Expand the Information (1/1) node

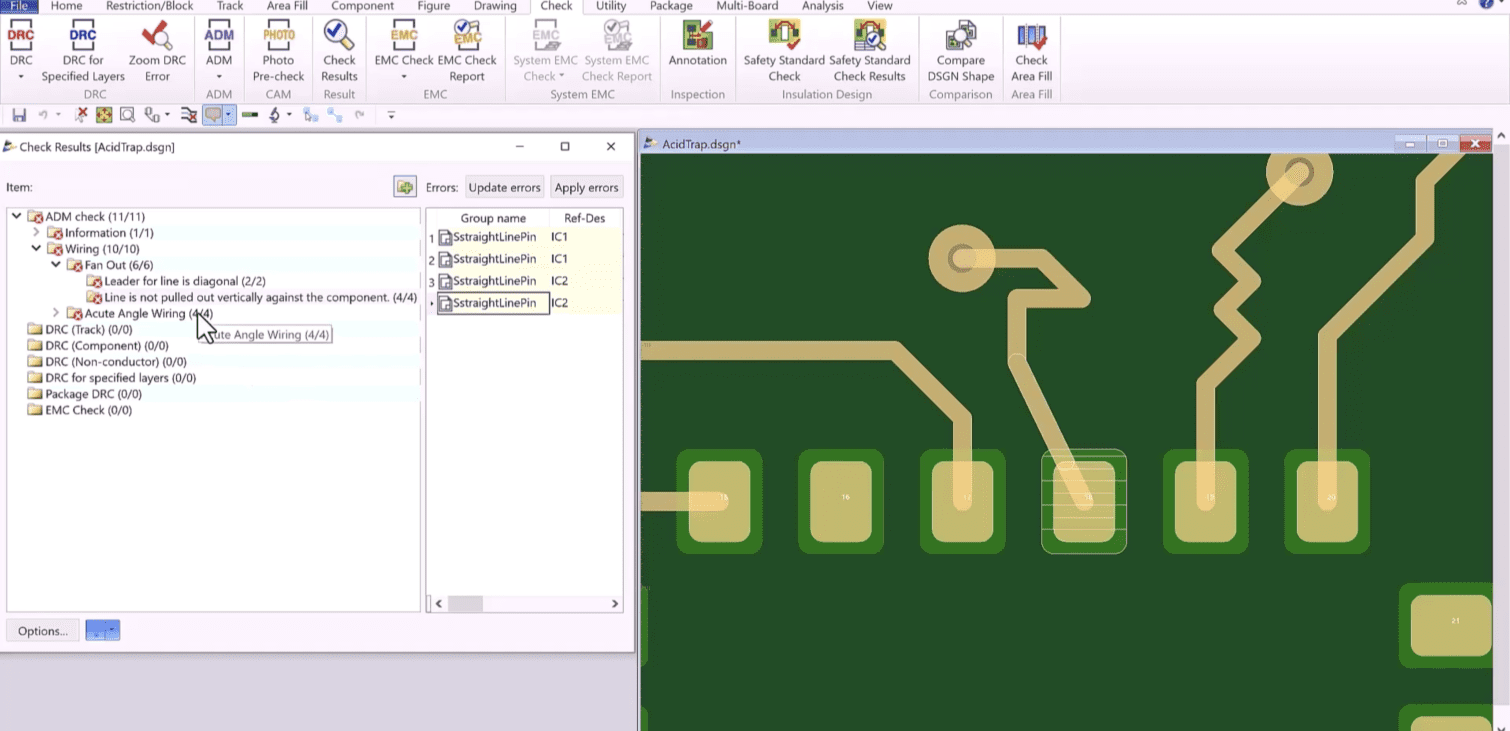(37, 232)
